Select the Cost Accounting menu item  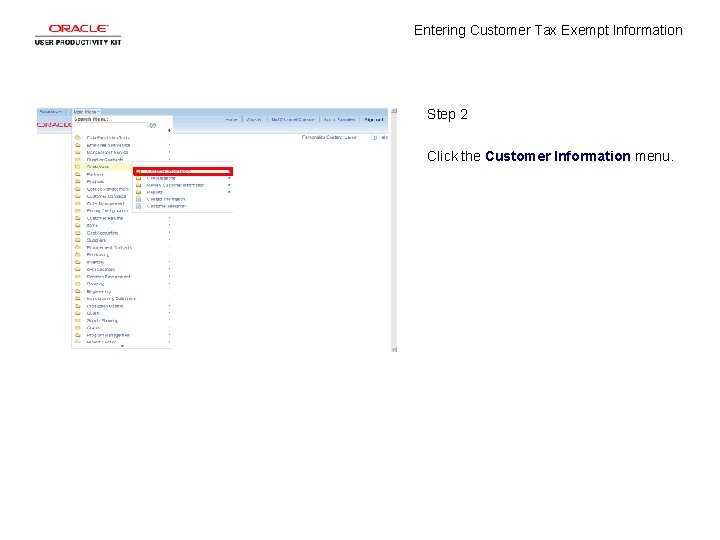102,233
